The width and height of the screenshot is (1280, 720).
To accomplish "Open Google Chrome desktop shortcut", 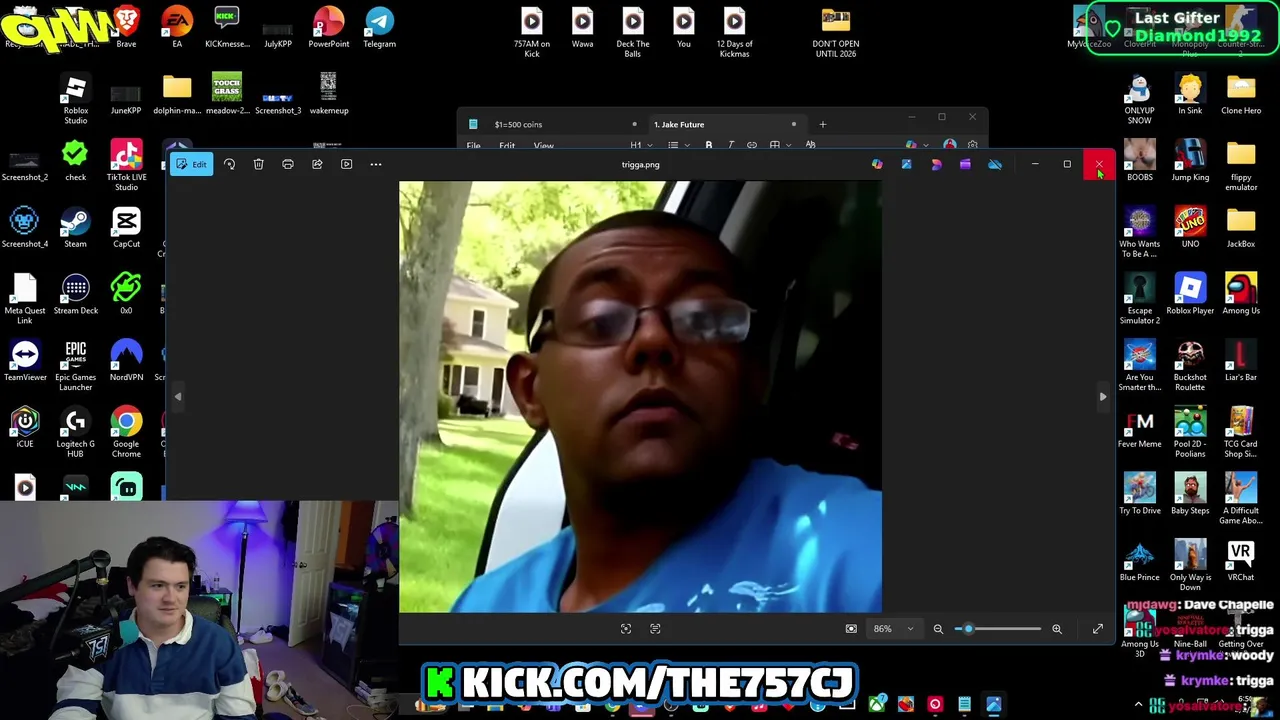I will point(126,433).
